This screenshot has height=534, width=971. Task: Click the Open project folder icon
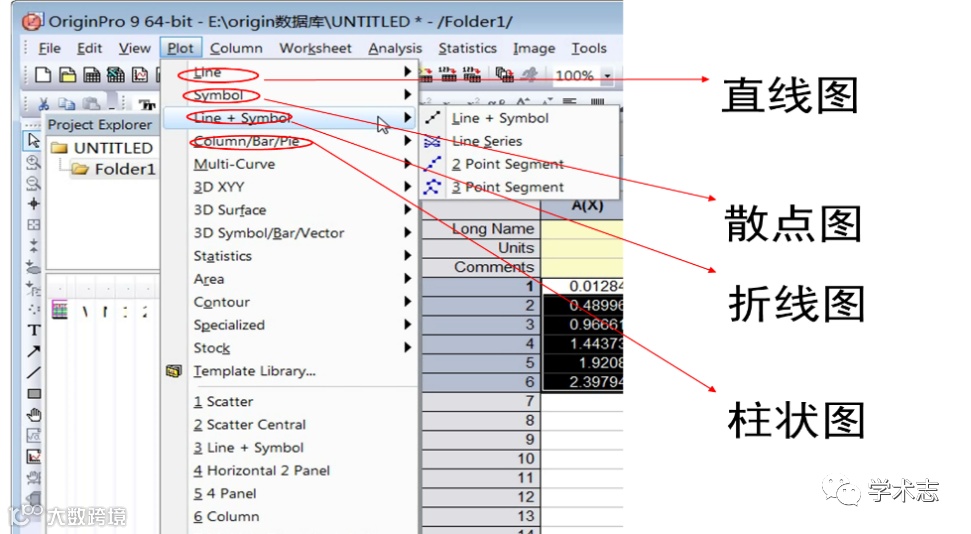point(67,75)
